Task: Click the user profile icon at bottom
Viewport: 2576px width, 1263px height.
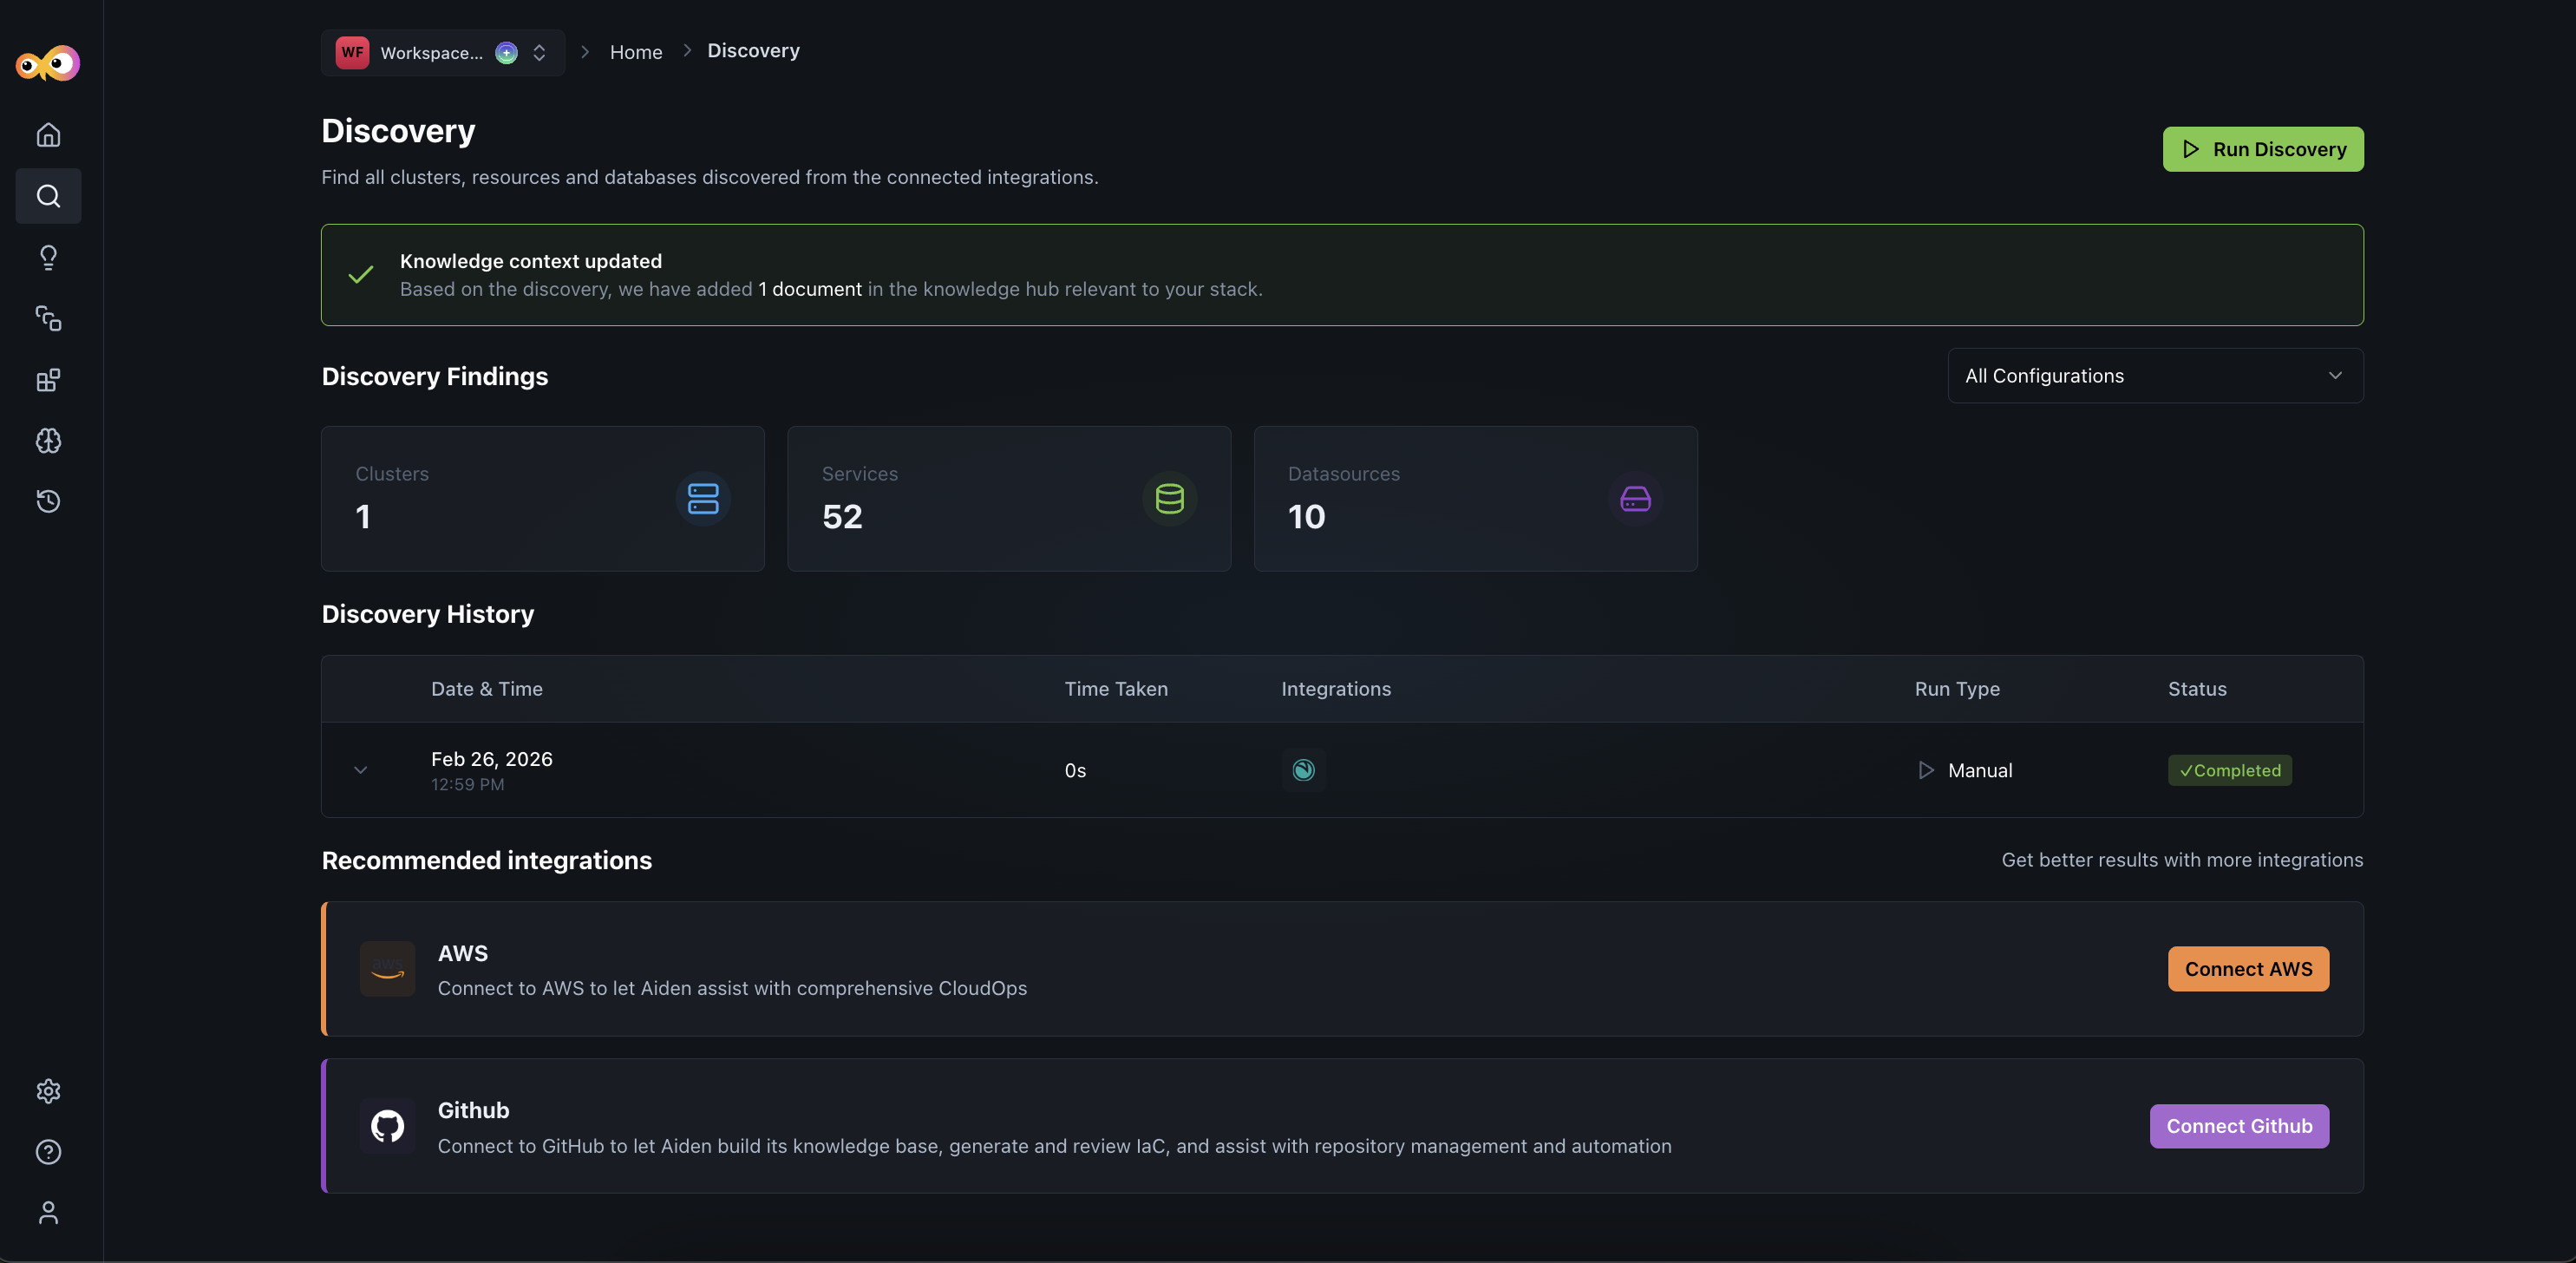Action: [48, 1213]
